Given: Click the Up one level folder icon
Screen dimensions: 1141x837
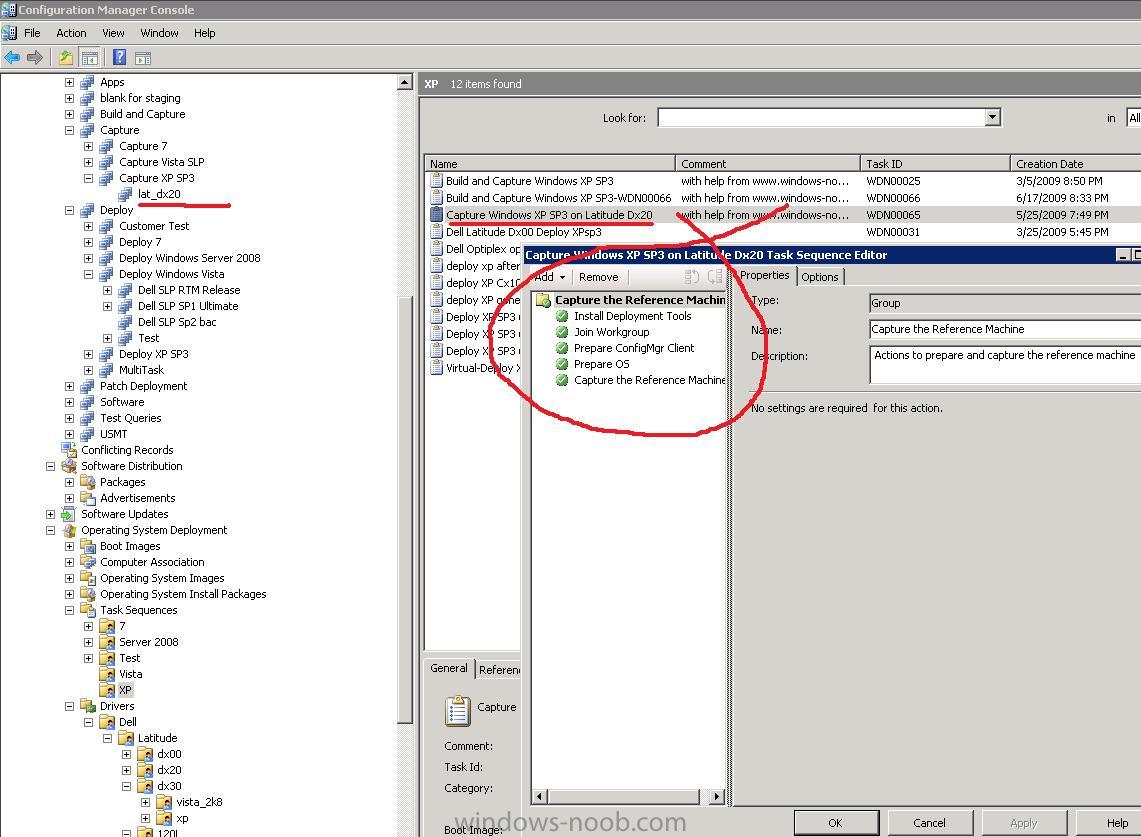Looking at the screenshot, I should tap(65, 57).
